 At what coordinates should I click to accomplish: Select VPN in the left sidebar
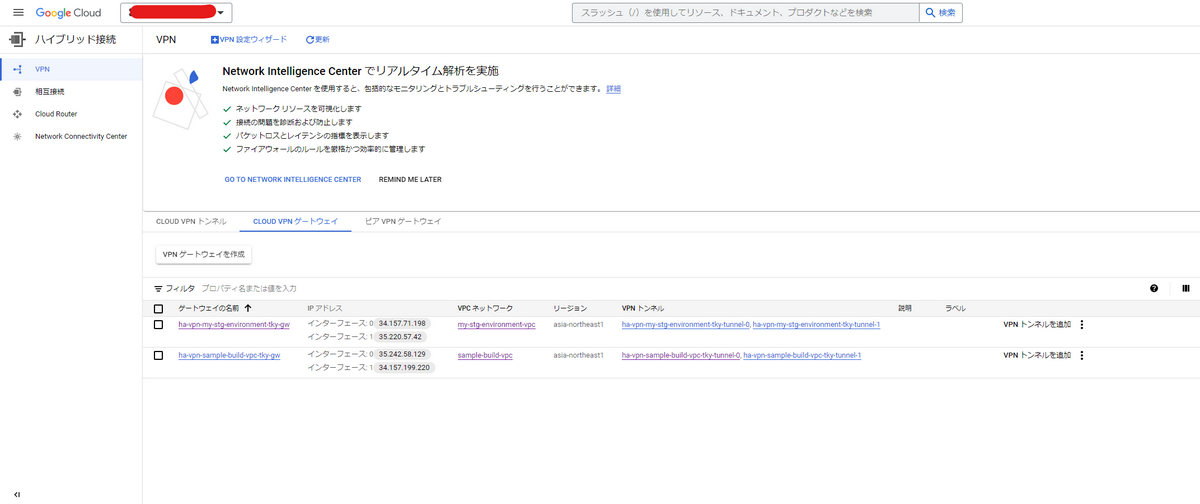tap(71, 69)
